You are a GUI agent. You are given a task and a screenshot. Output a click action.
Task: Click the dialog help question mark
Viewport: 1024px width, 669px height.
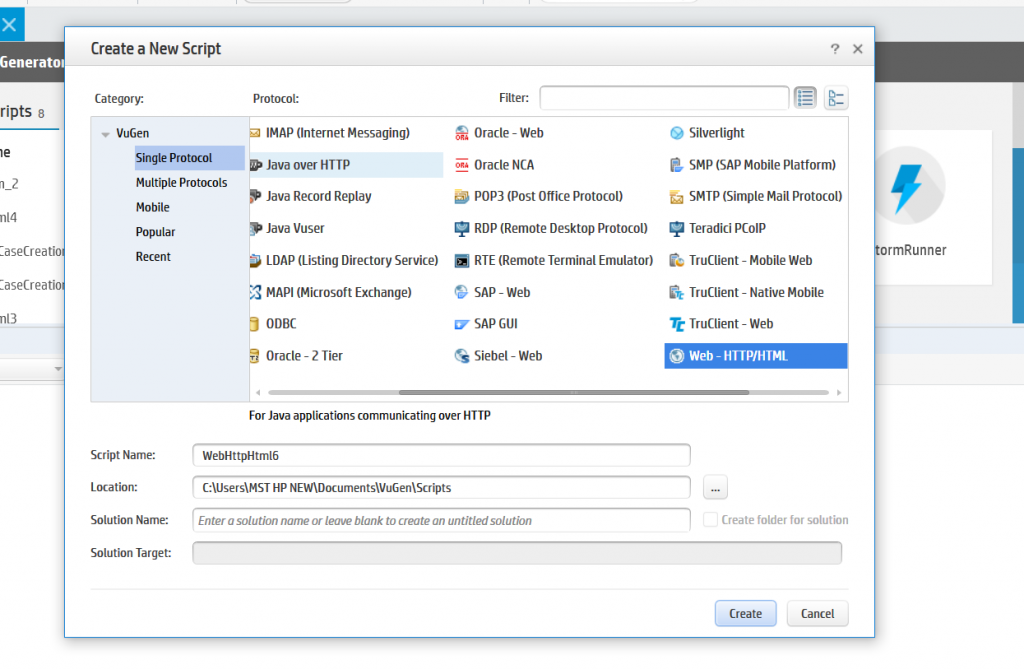(835, 49)
